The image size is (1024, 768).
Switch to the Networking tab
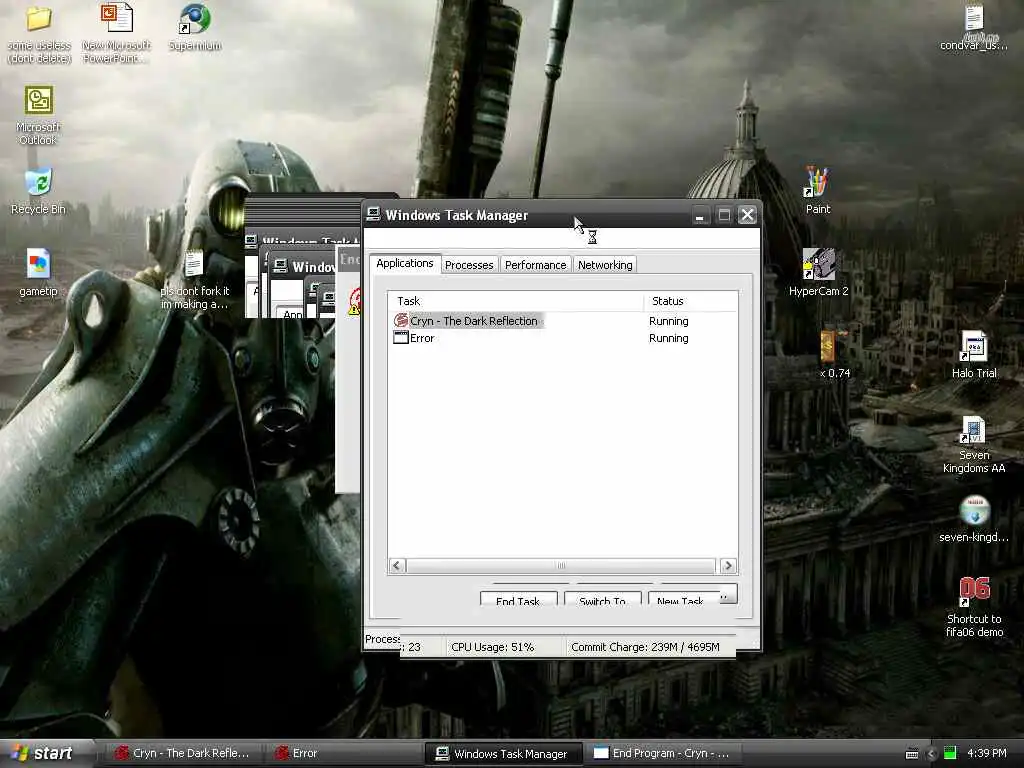coord(605,265)
